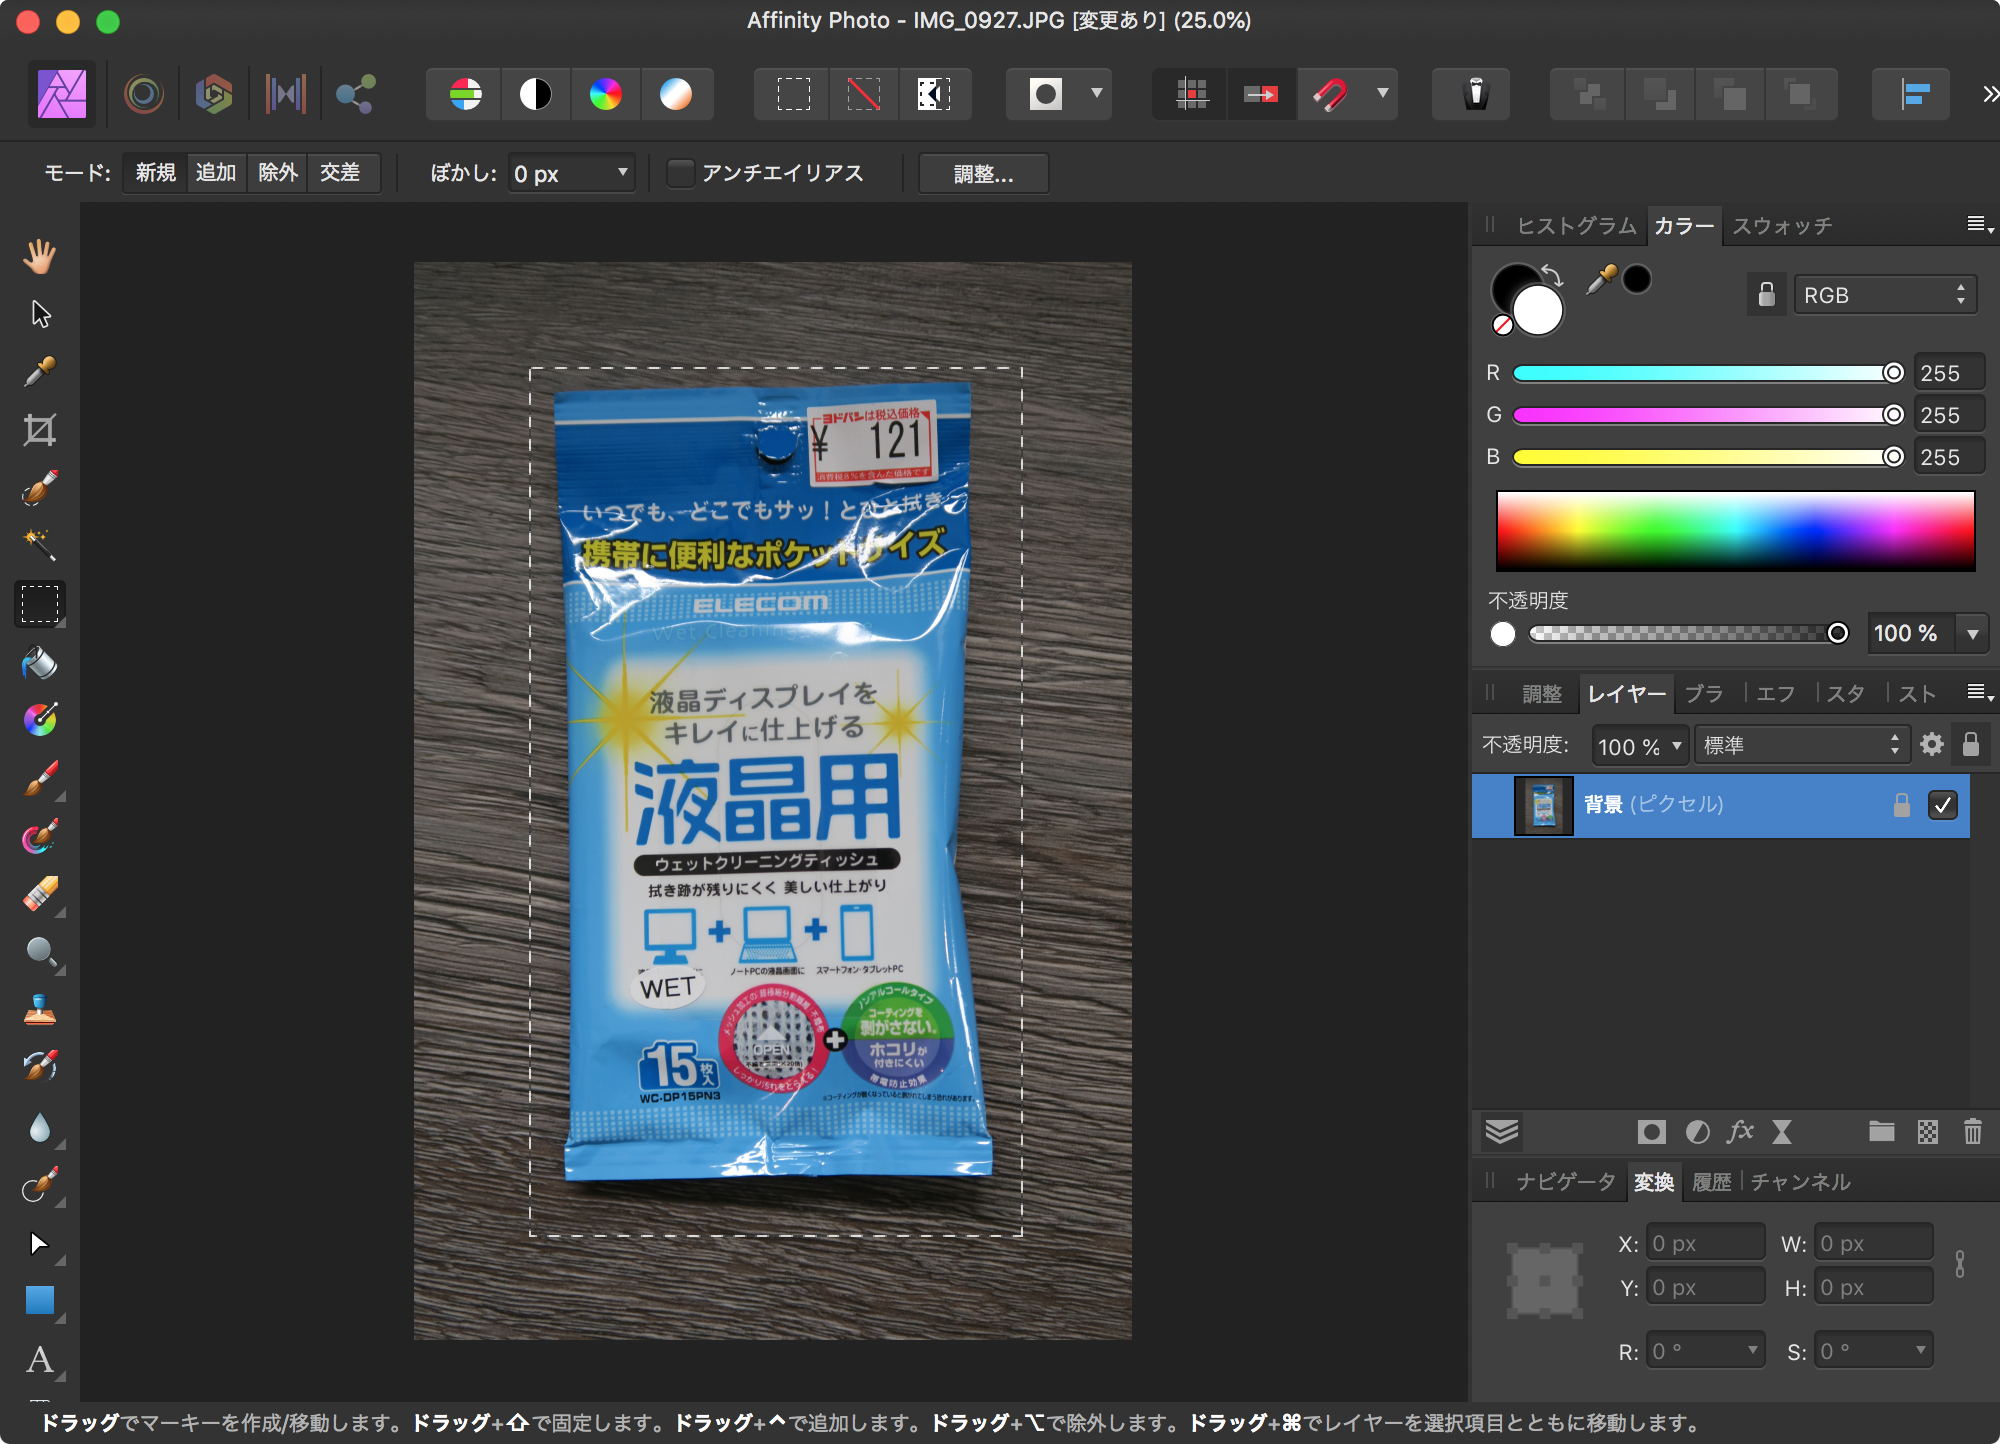The height and width of the screenshot is (1444, 2000).
Task: Select the Move tool arrow
Action: [39, 314]
